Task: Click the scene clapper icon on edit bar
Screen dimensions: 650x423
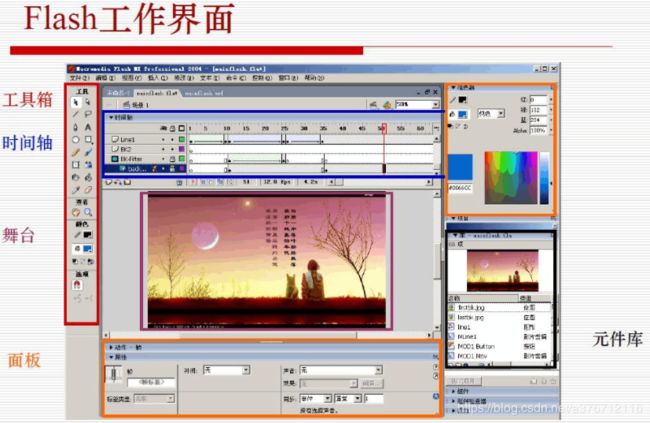Action: (126, 105)
